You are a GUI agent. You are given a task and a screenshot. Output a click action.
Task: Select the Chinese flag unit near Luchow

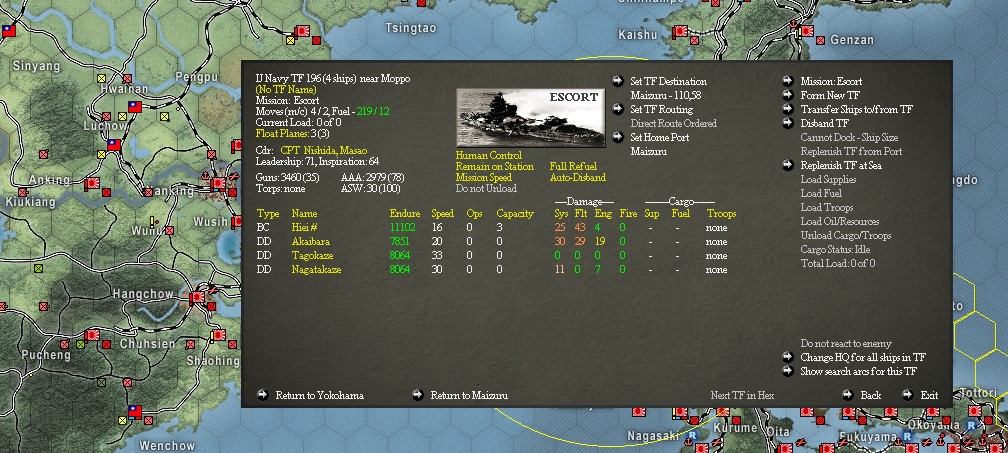pyautogui.click(x=114, y=145)
